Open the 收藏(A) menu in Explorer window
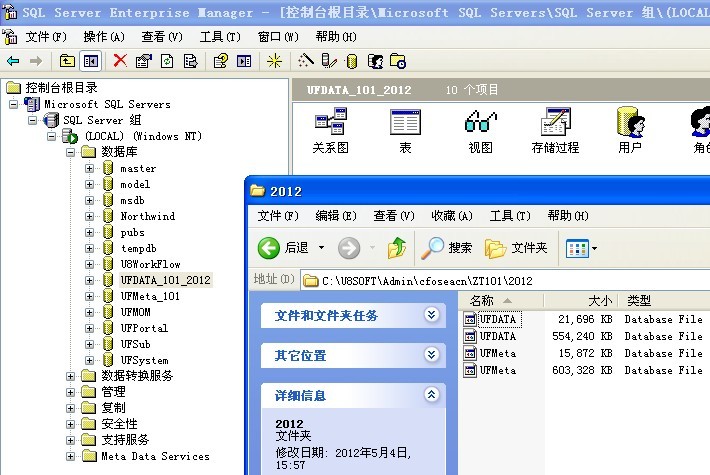The image size is (710, 475). pos(452,216)
